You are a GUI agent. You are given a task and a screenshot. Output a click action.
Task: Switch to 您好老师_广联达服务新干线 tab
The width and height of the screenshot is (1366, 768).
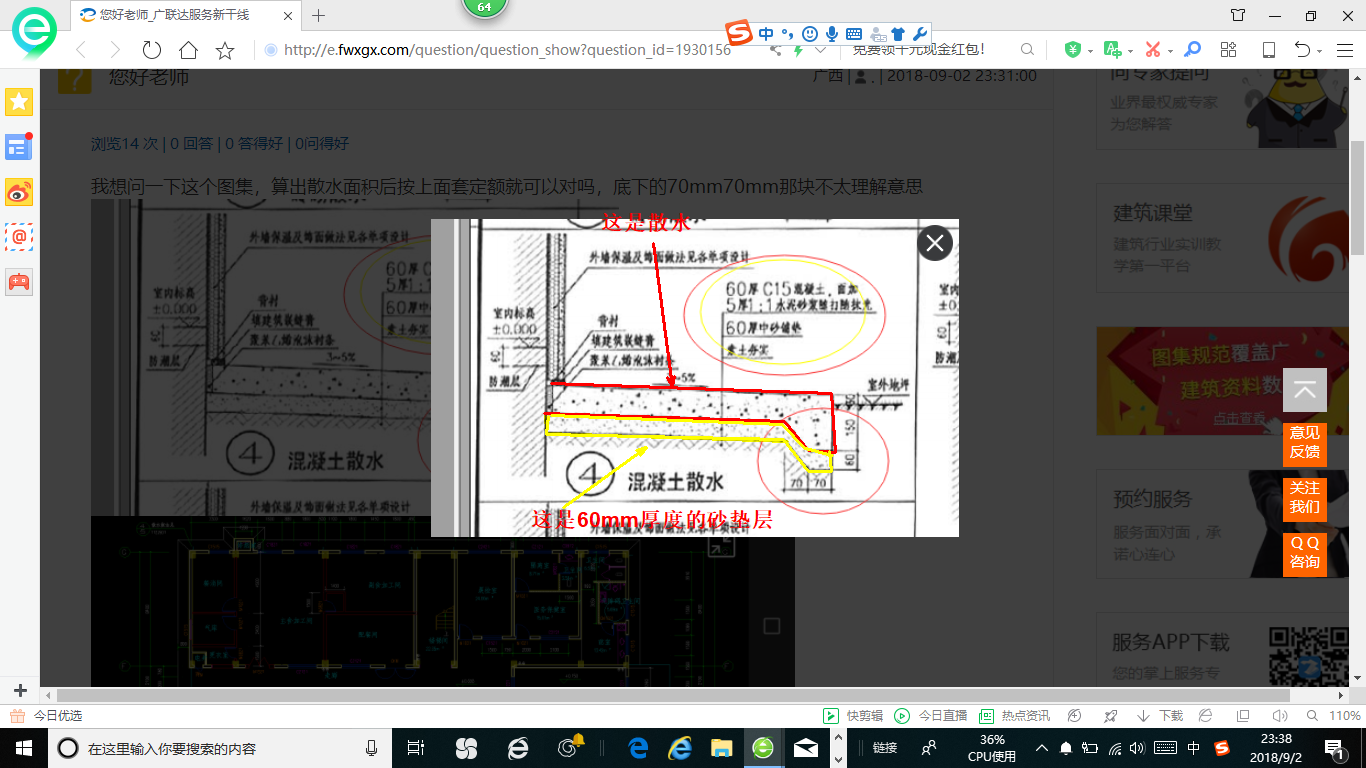coord(186,15)
